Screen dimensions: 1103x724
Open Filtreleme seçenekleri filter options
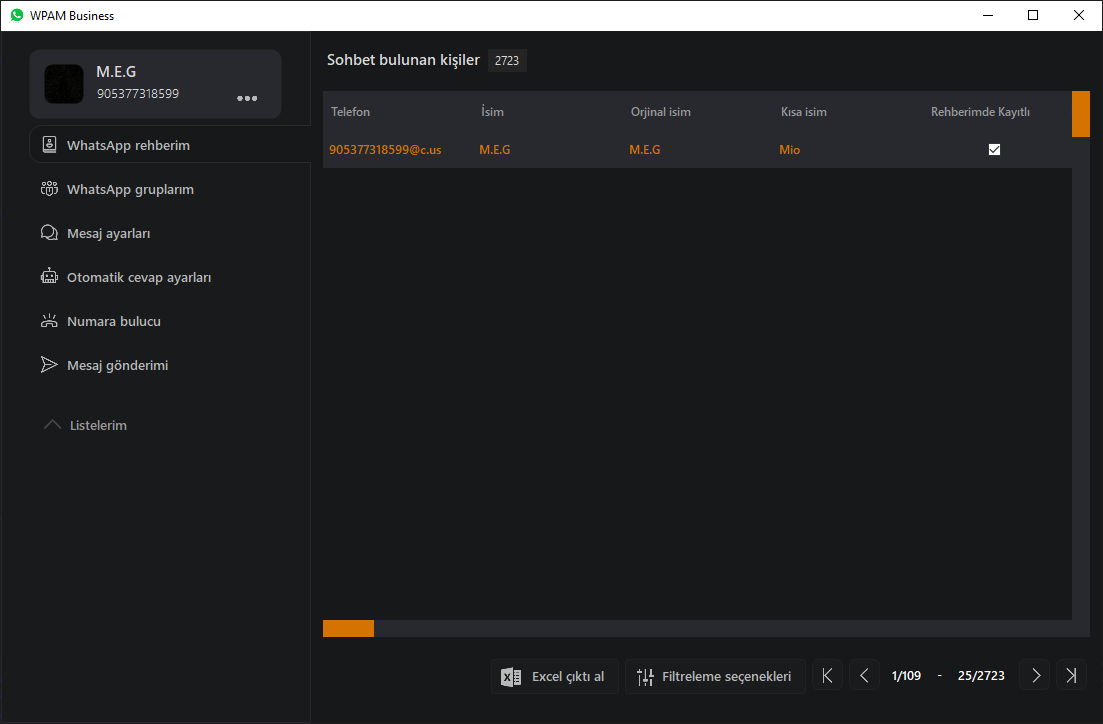[715, 676]
